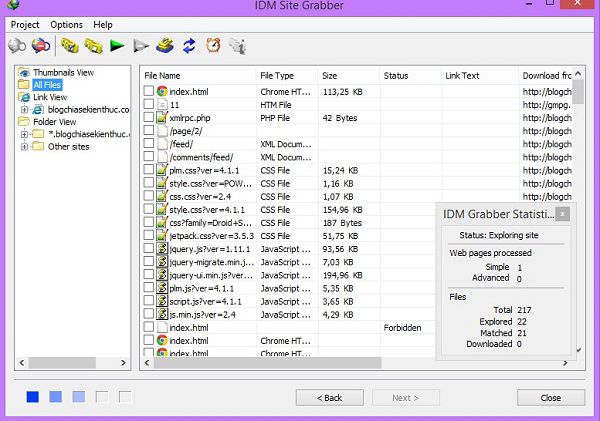The height and width of the screenshot is (421, 600).
Task: Click the grayed info toolbar icon
Action: coord(237,46)
